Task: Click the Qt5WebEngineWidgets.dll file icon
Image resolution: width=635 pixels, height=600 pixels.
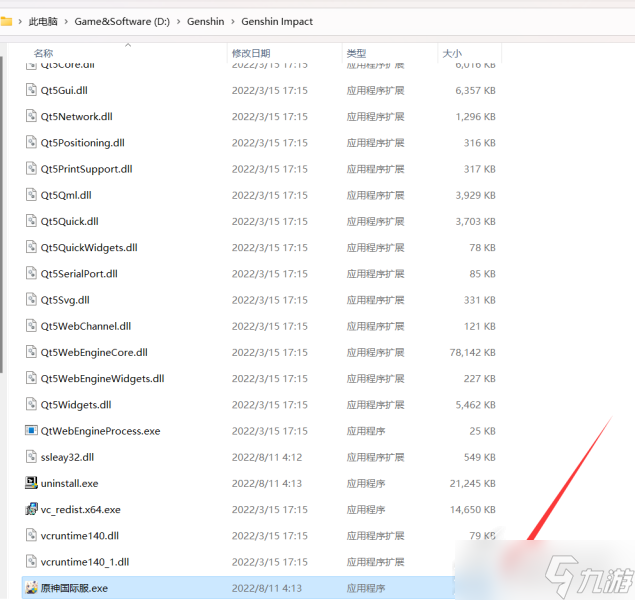Action: pyautogui.click(x=31, y=378)
